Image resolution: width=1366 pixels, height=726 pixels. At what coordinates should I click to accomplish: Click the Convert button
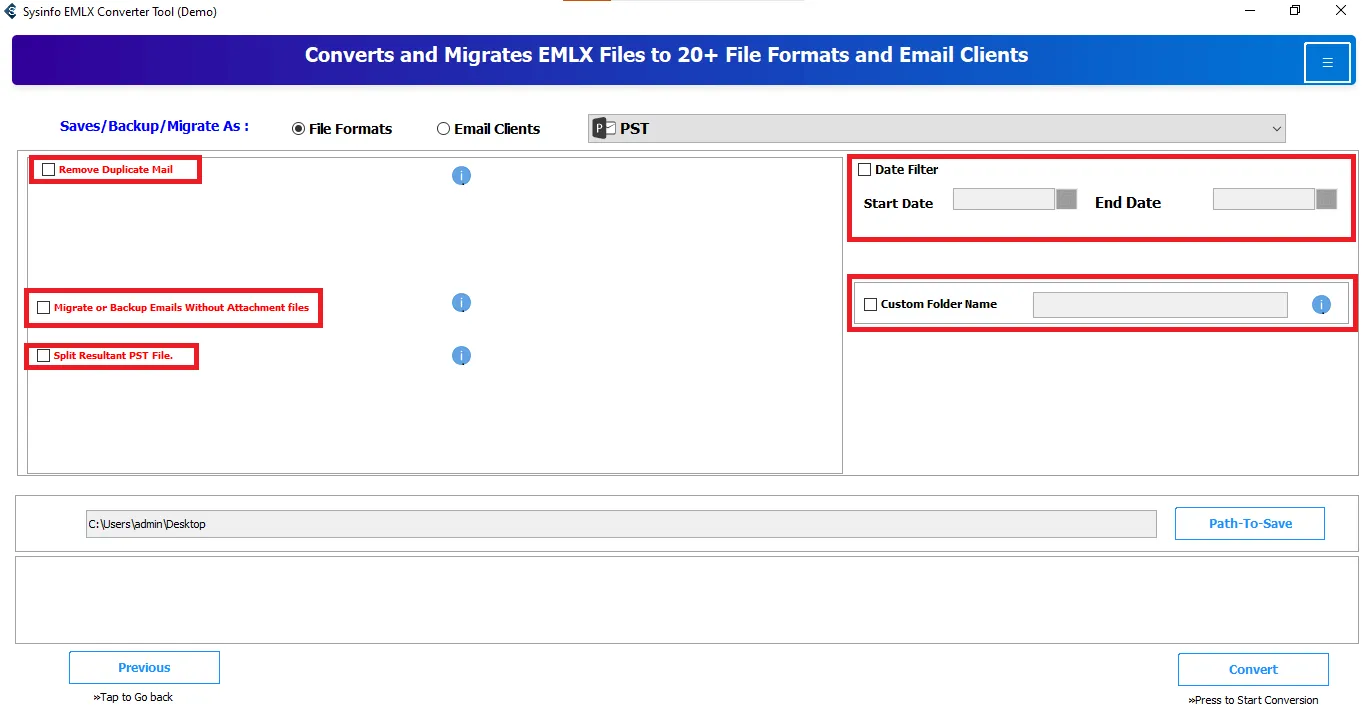pos(1253,670)
